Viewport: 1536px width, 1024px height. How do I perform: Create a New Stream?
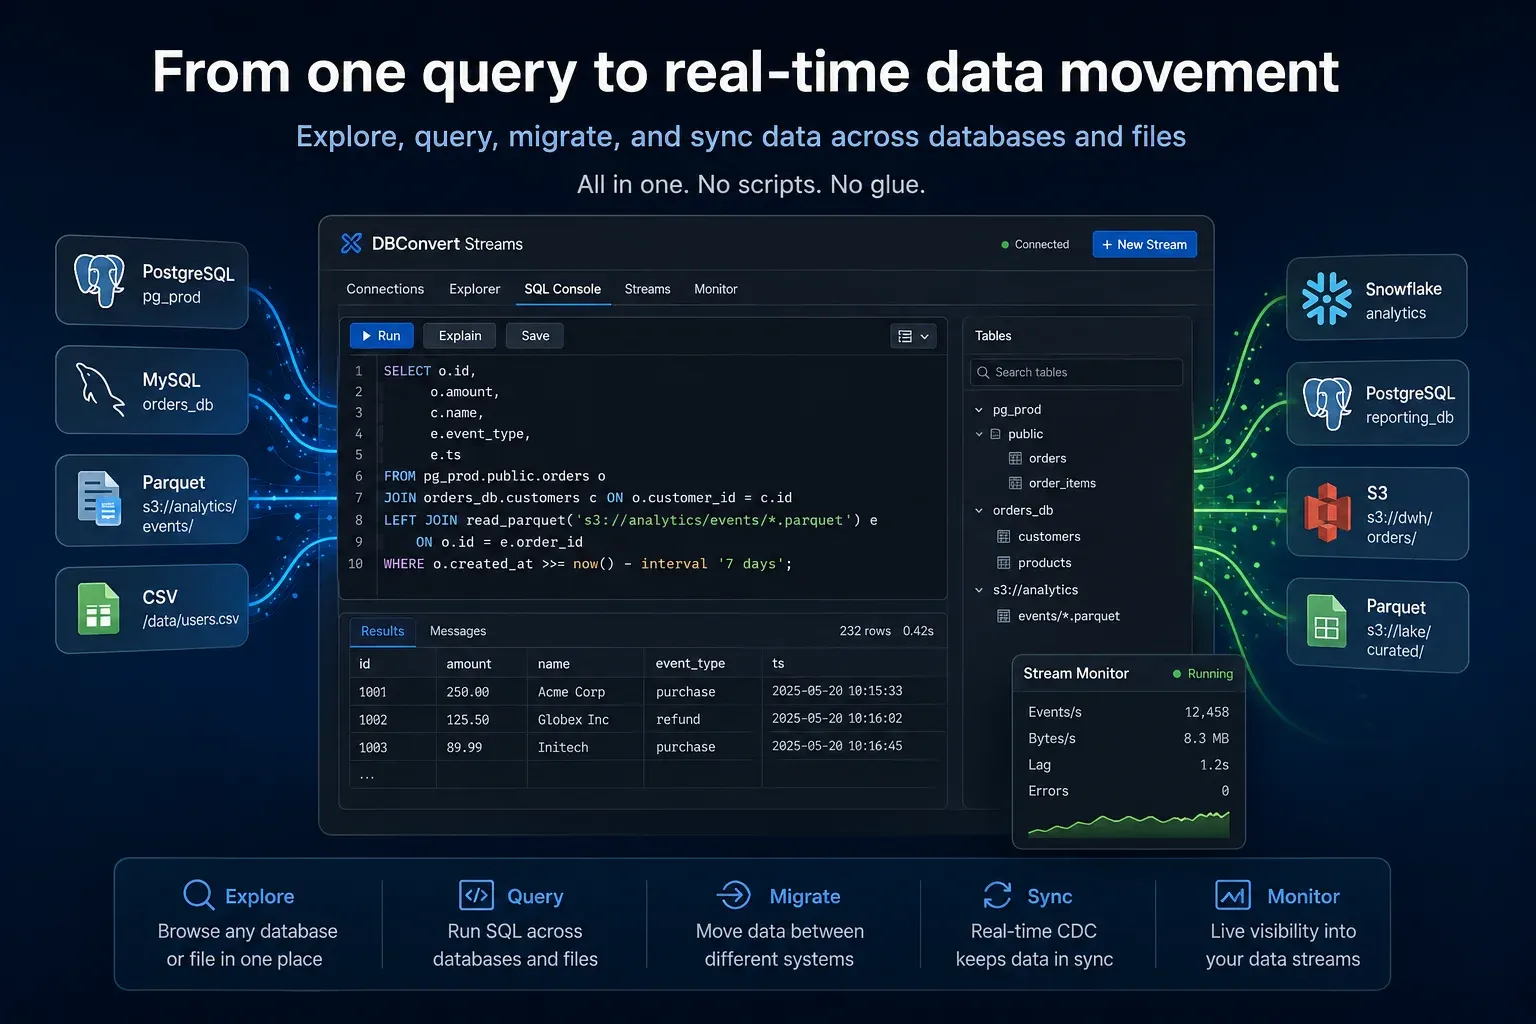coord(1144,244)
